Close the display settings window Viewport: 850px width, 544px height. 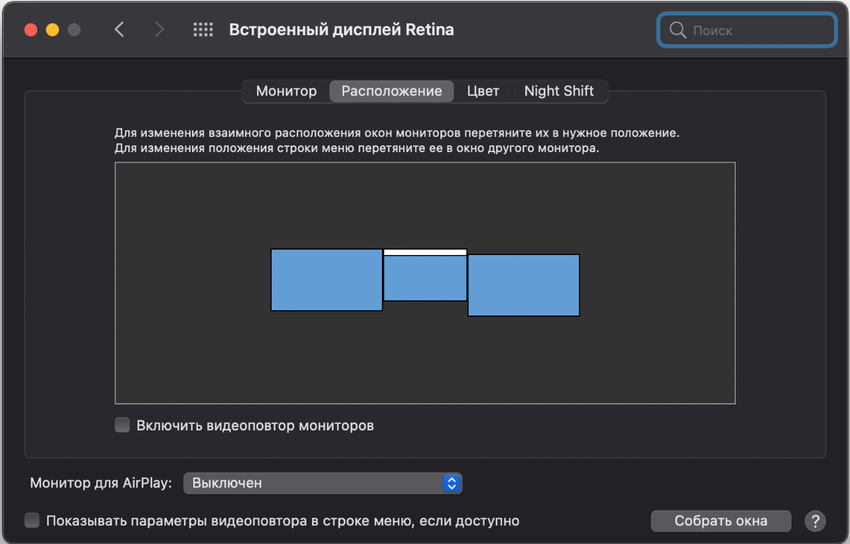[x=31, y=30]
